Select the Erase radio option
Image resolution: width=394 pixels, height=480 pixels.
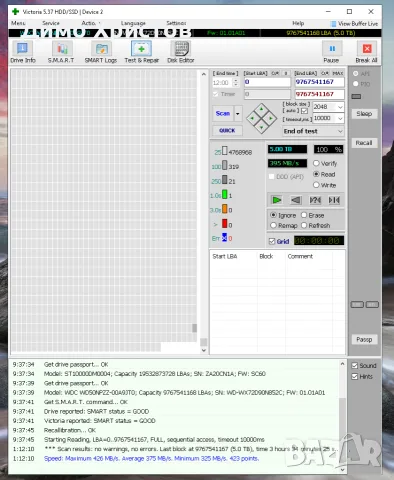[304, 215]
